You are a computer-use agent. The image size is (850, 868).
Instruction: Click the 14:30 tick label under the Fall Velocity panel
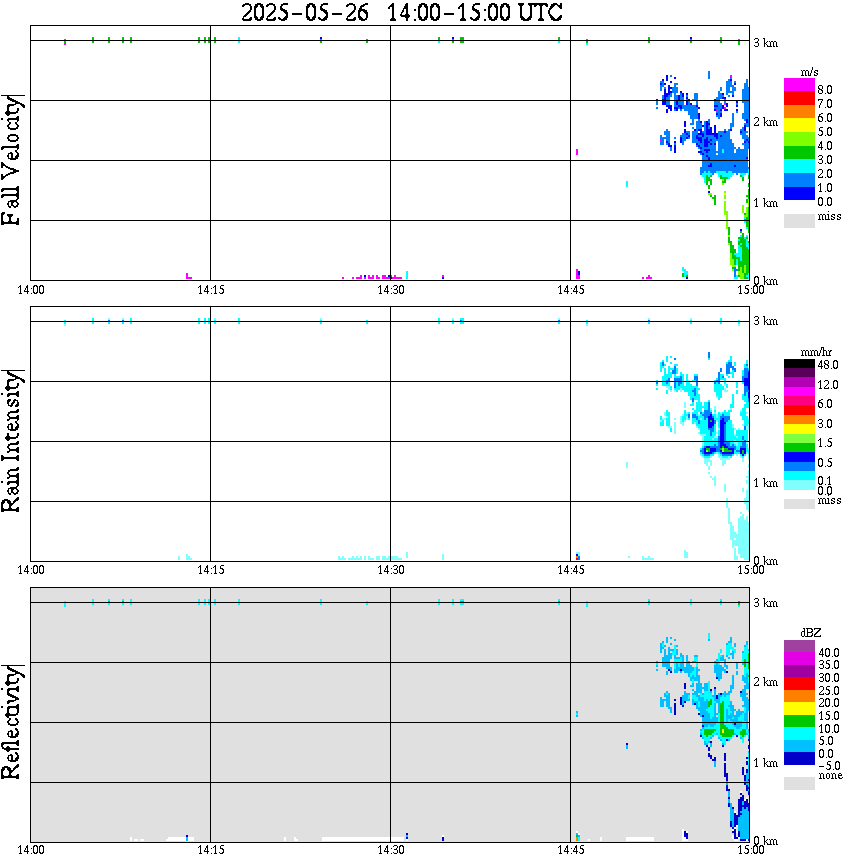[391, 290]
